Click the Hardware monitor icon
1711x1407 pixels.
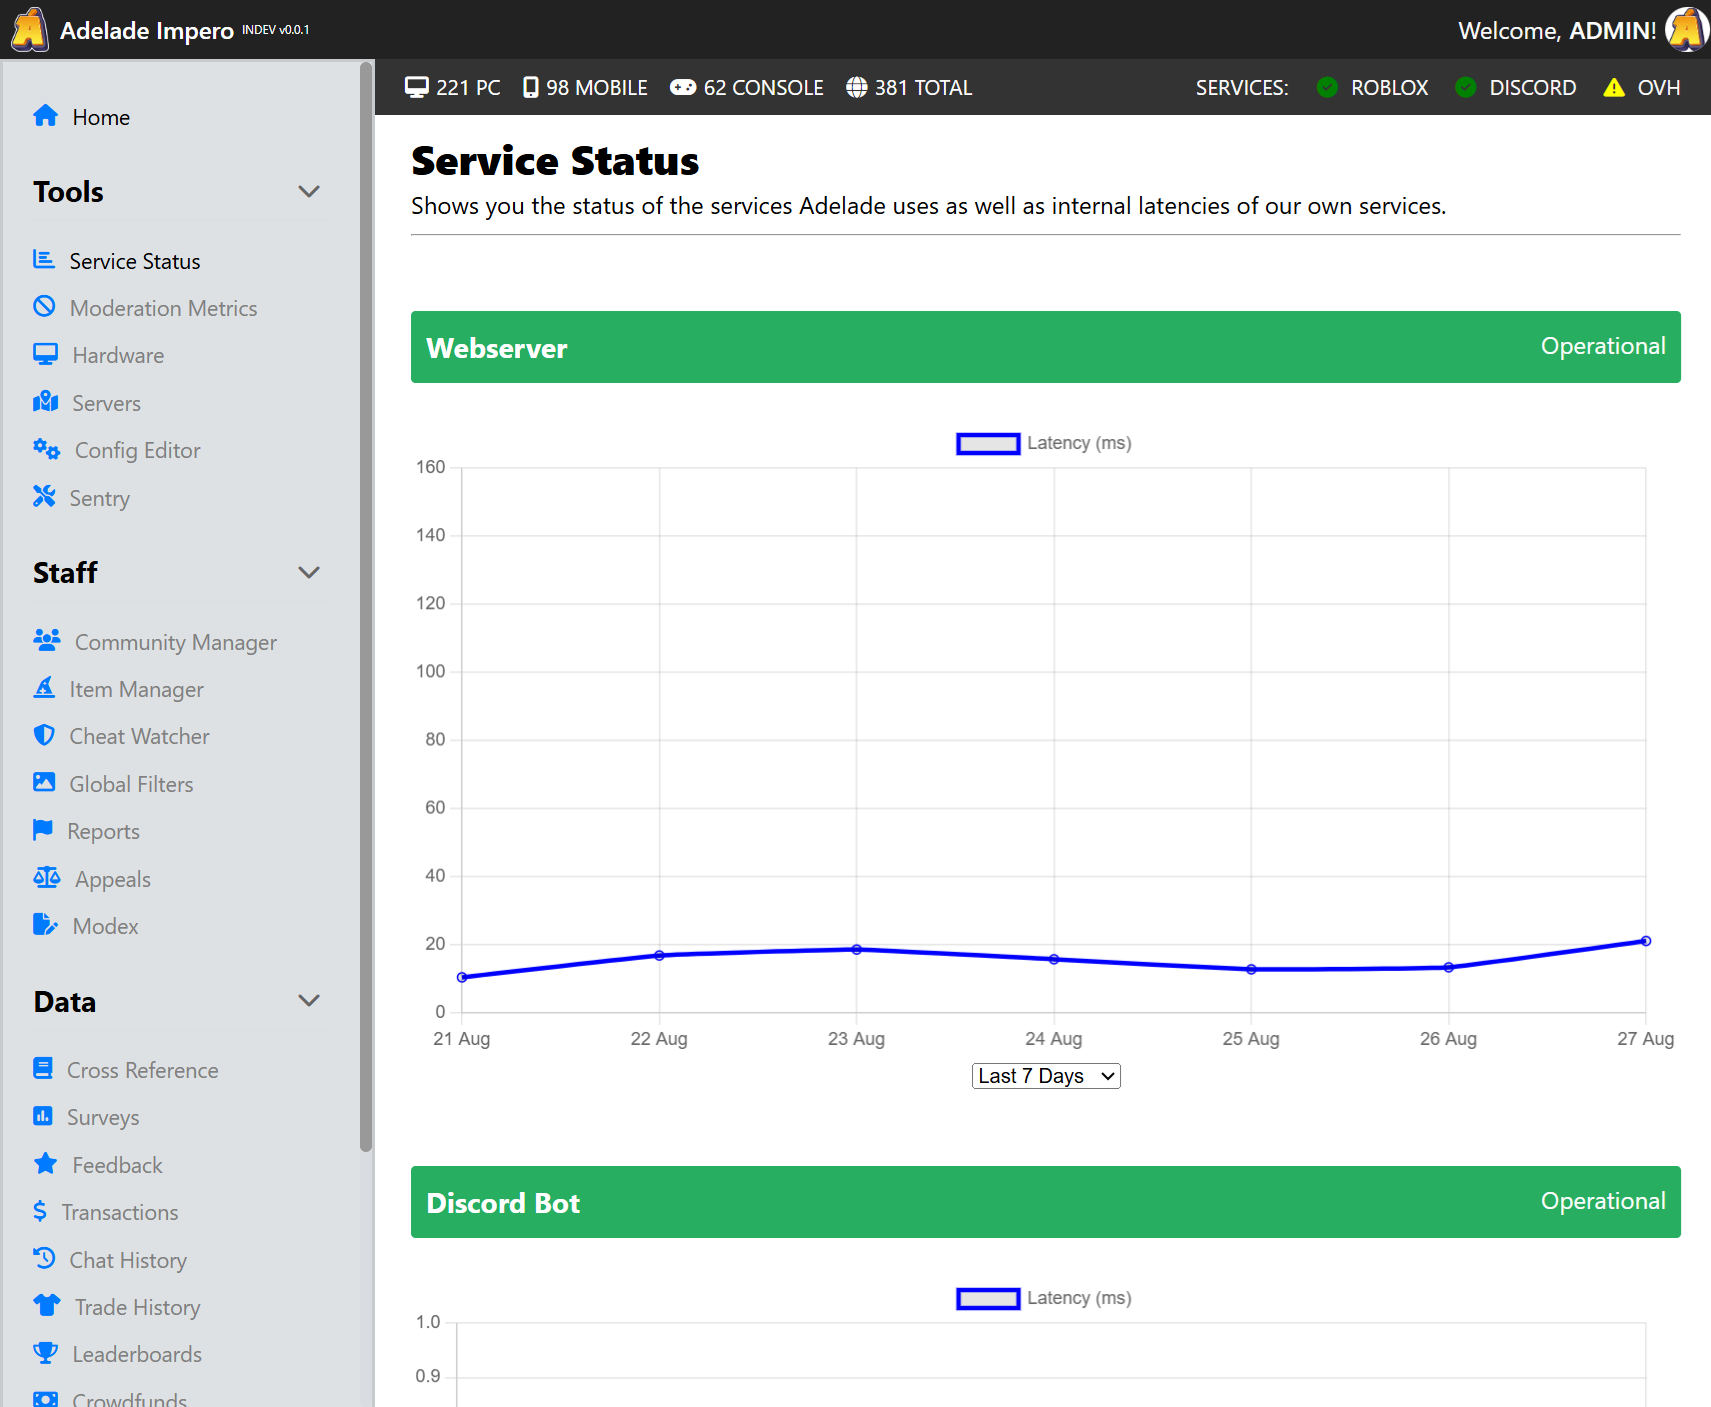(45, 354)
